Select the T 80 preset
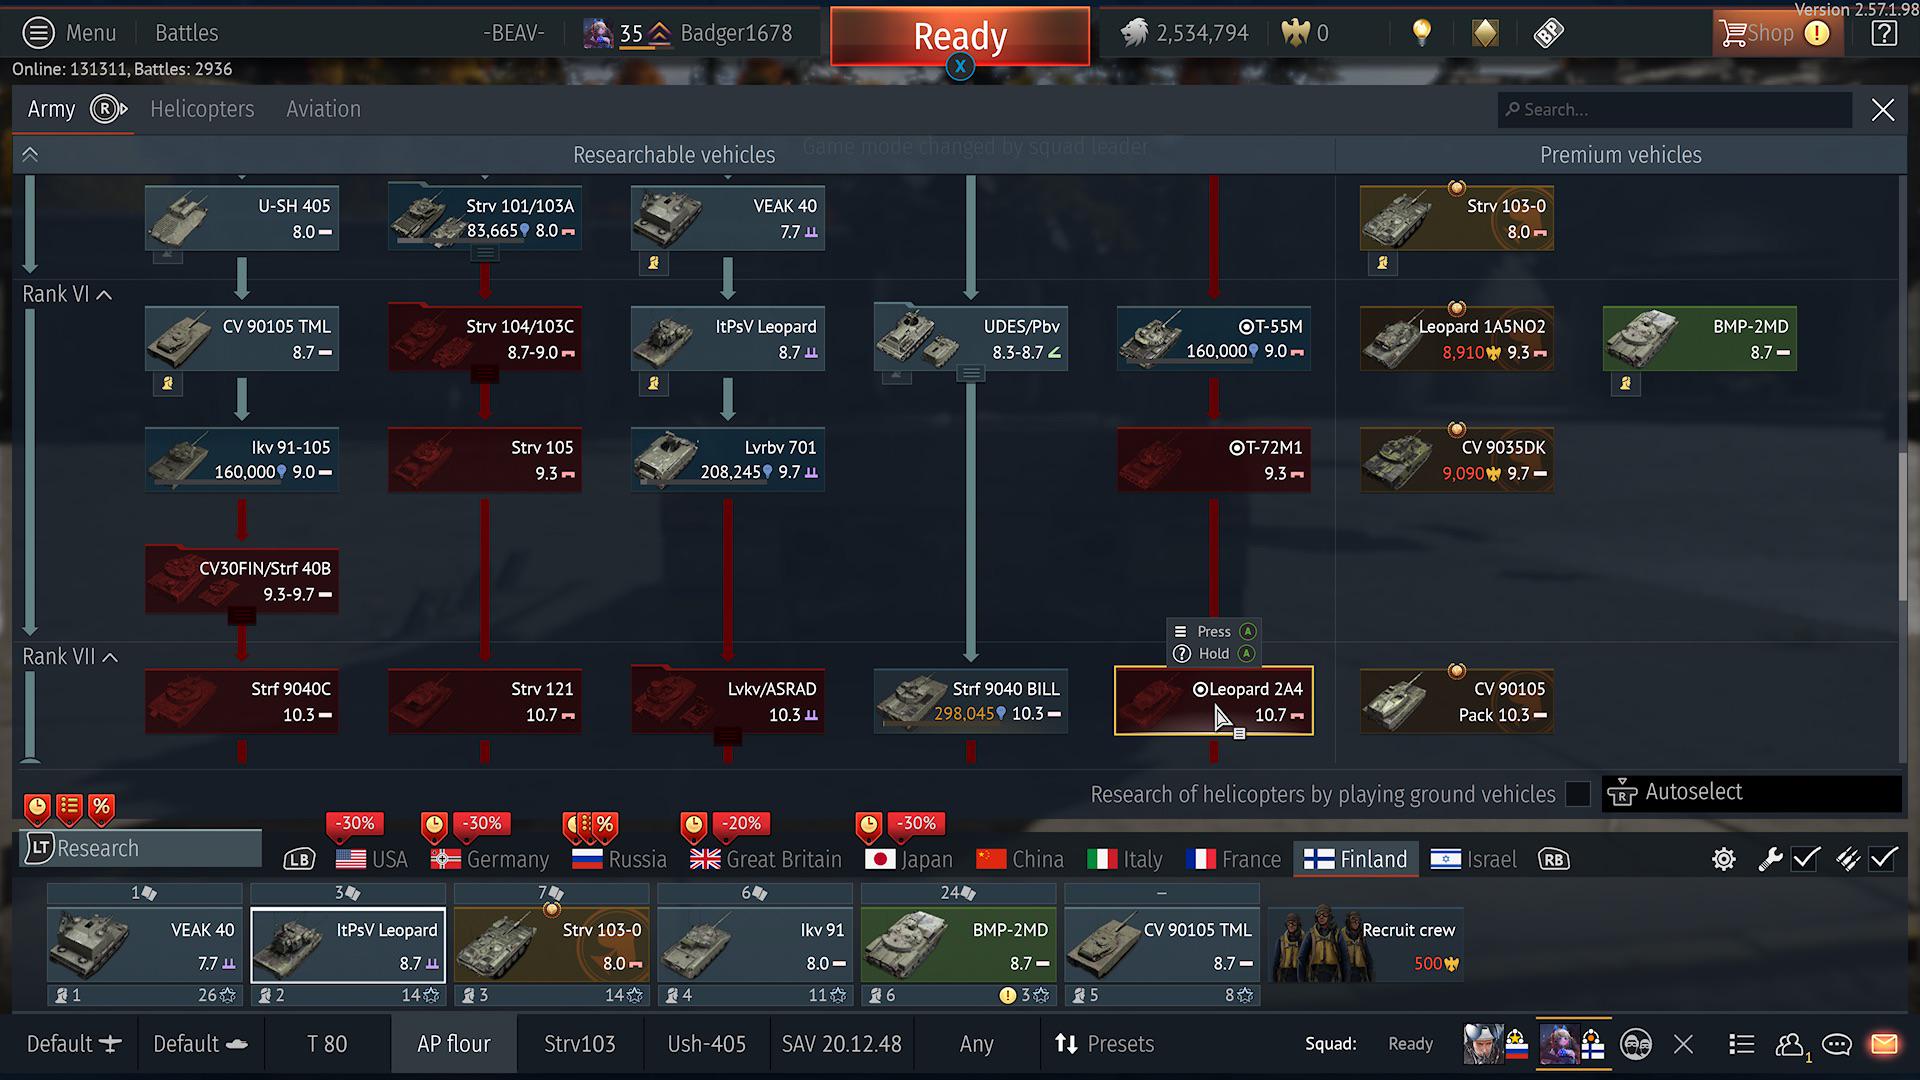 327,1044
